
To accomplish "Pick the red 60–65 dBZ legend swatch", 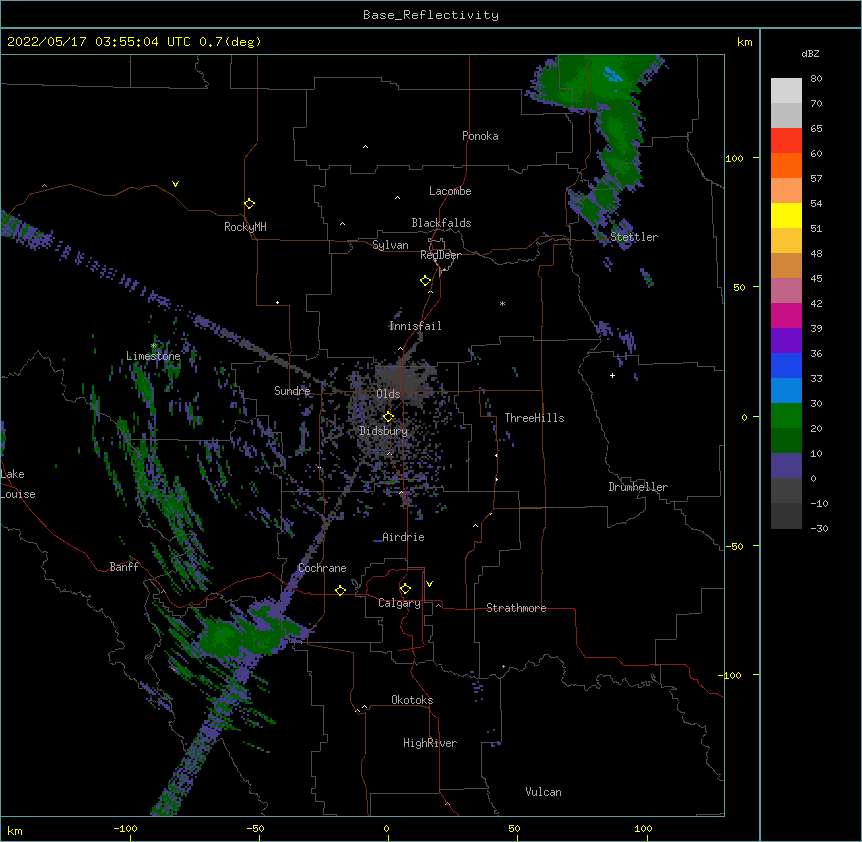I will coord(786,140).
